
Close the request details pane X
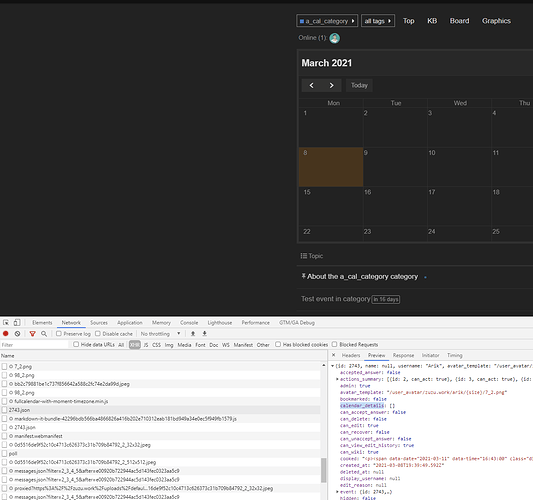click(333, 355)
